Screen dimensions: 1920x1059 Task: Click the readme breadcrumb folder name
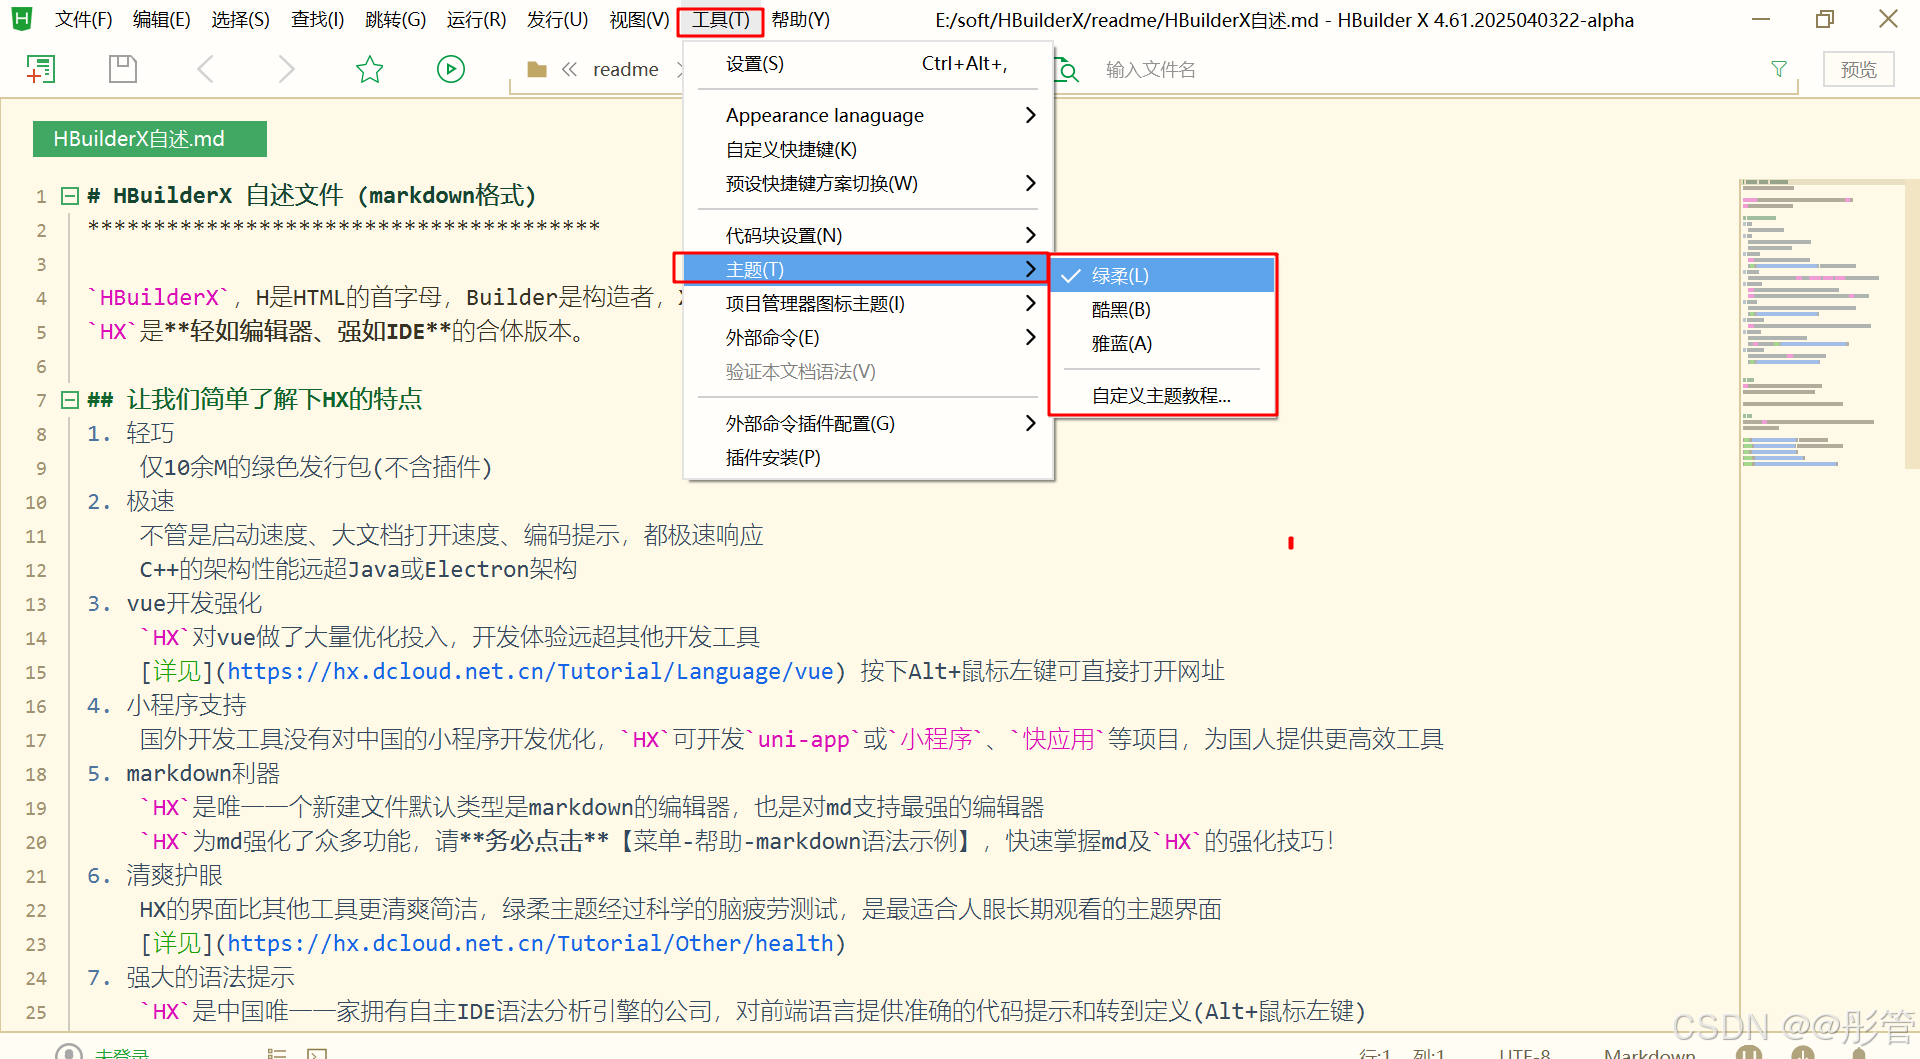pyautogui.click(x=626, y=69)
